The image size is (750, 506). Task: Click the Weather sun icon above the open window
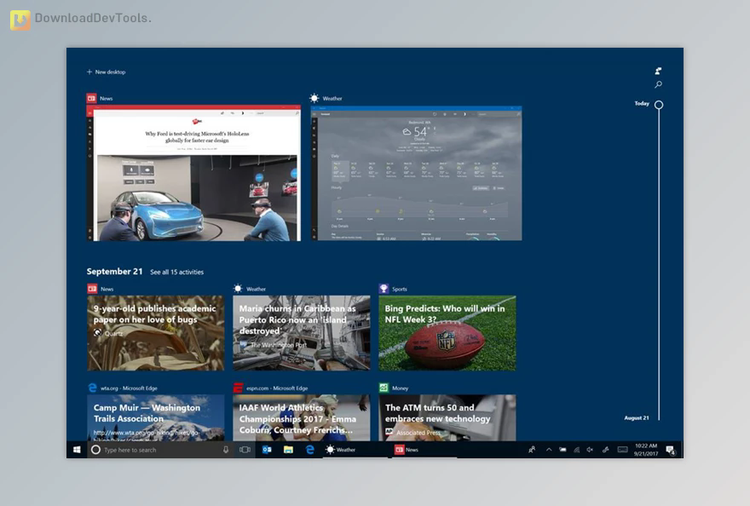314,98
